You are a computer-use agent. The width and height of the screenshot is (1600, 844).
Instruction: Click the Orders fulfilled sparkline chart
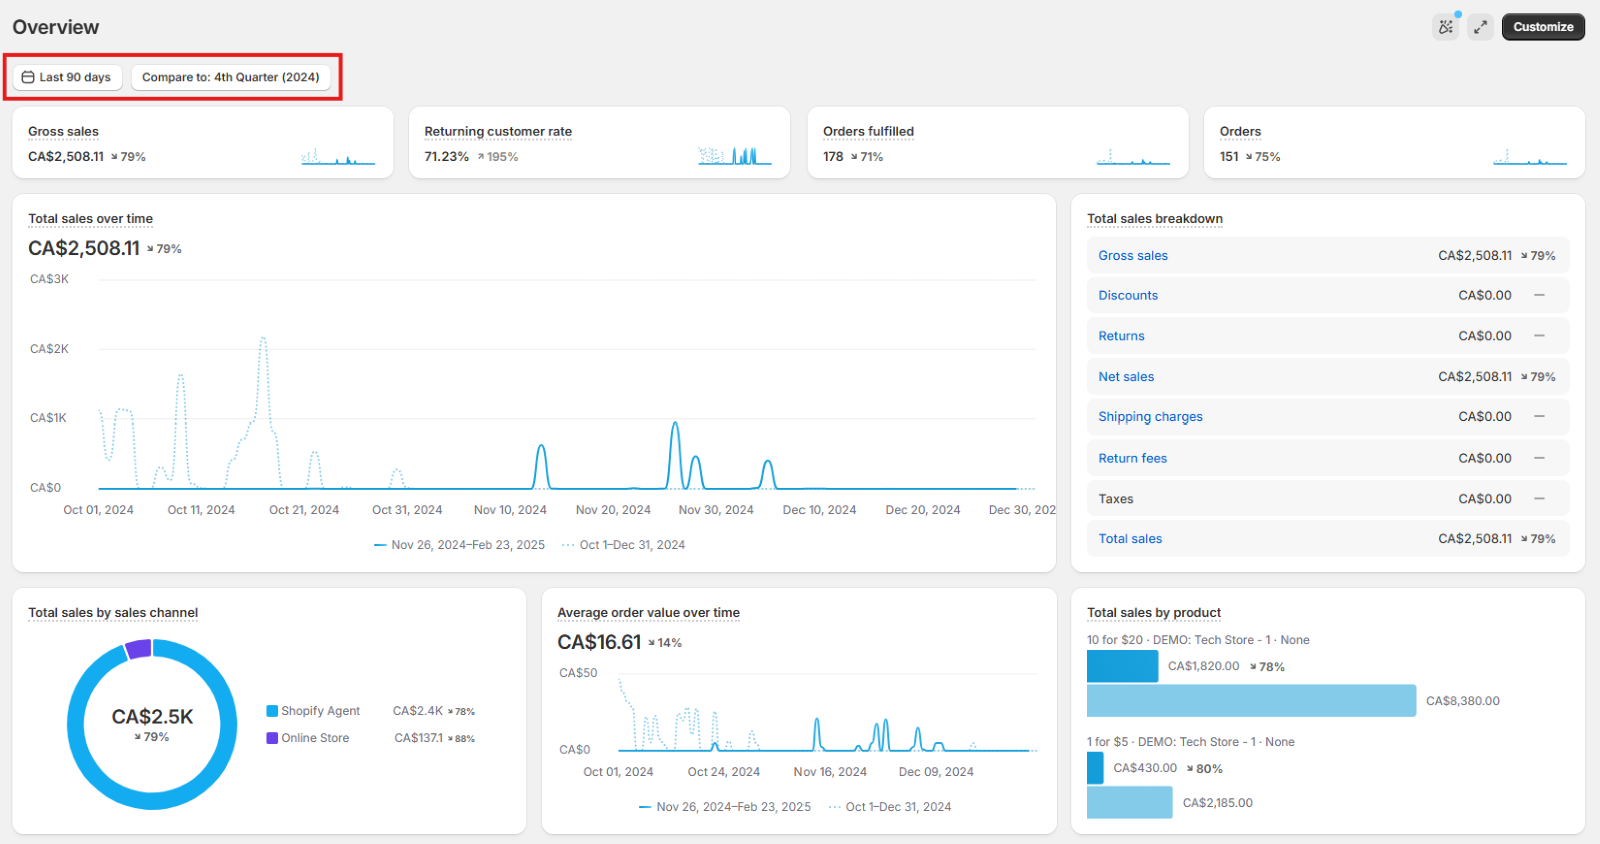point(1132,156)
